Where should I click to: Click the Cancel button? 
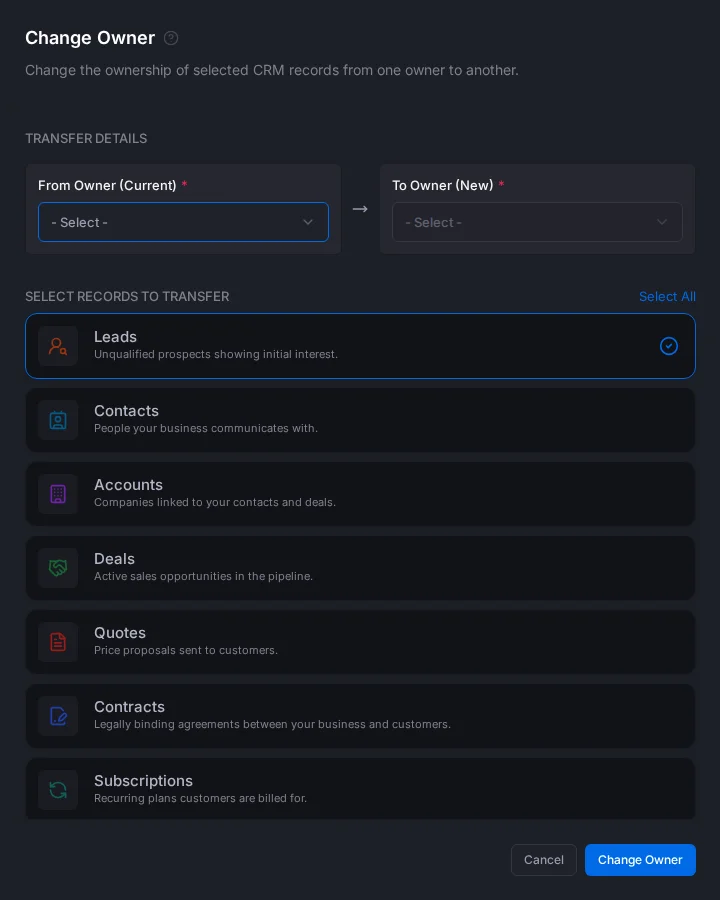544,860
